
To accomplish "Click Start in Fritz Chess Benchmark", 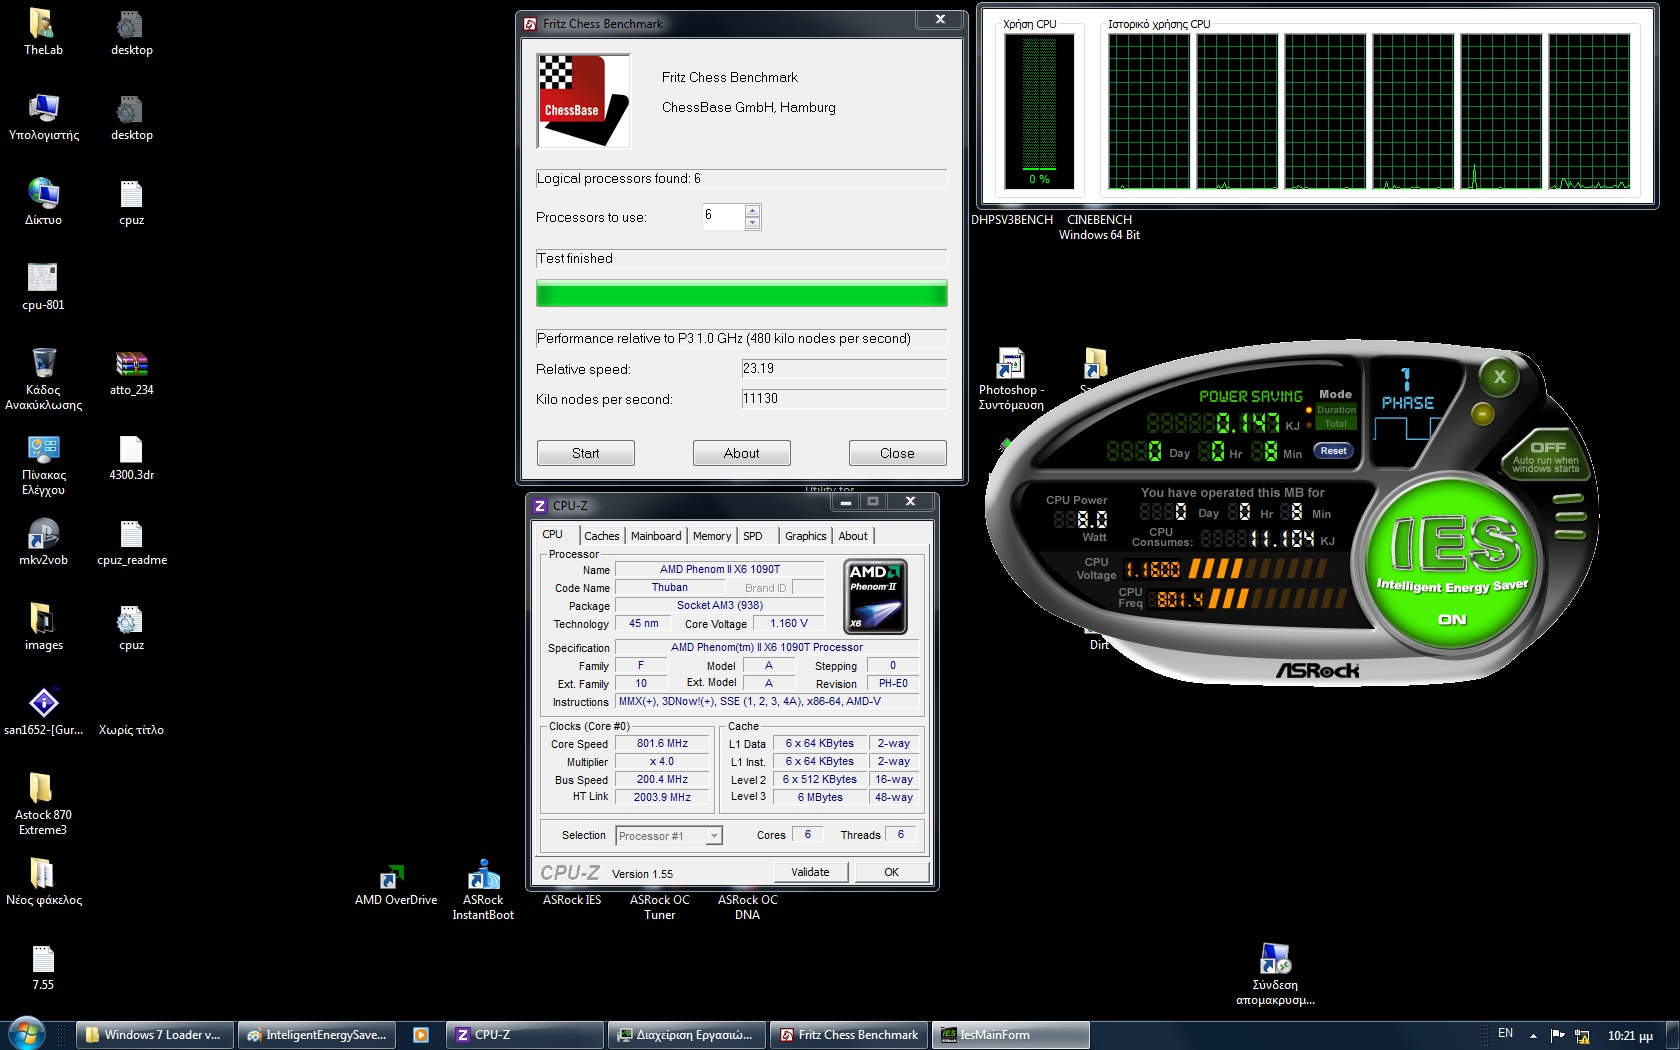I will click(586, 453).
